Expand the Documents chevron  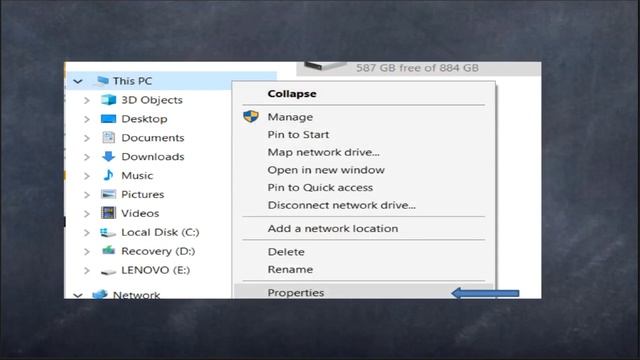click(87, 138)
